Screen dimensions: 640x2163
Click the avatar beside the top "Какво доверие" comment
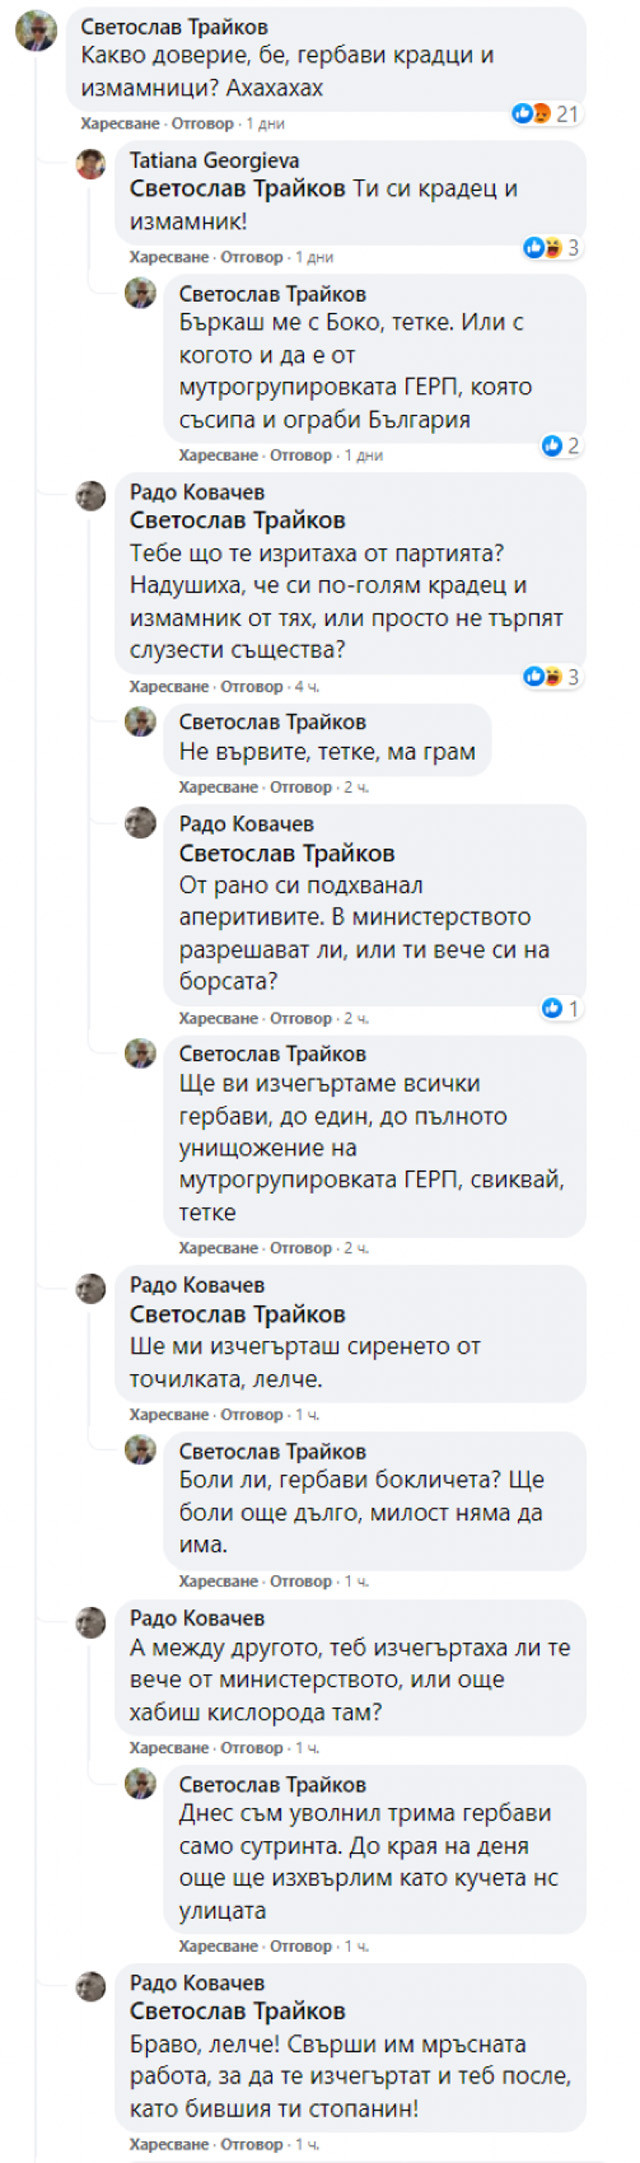point(36,31)
